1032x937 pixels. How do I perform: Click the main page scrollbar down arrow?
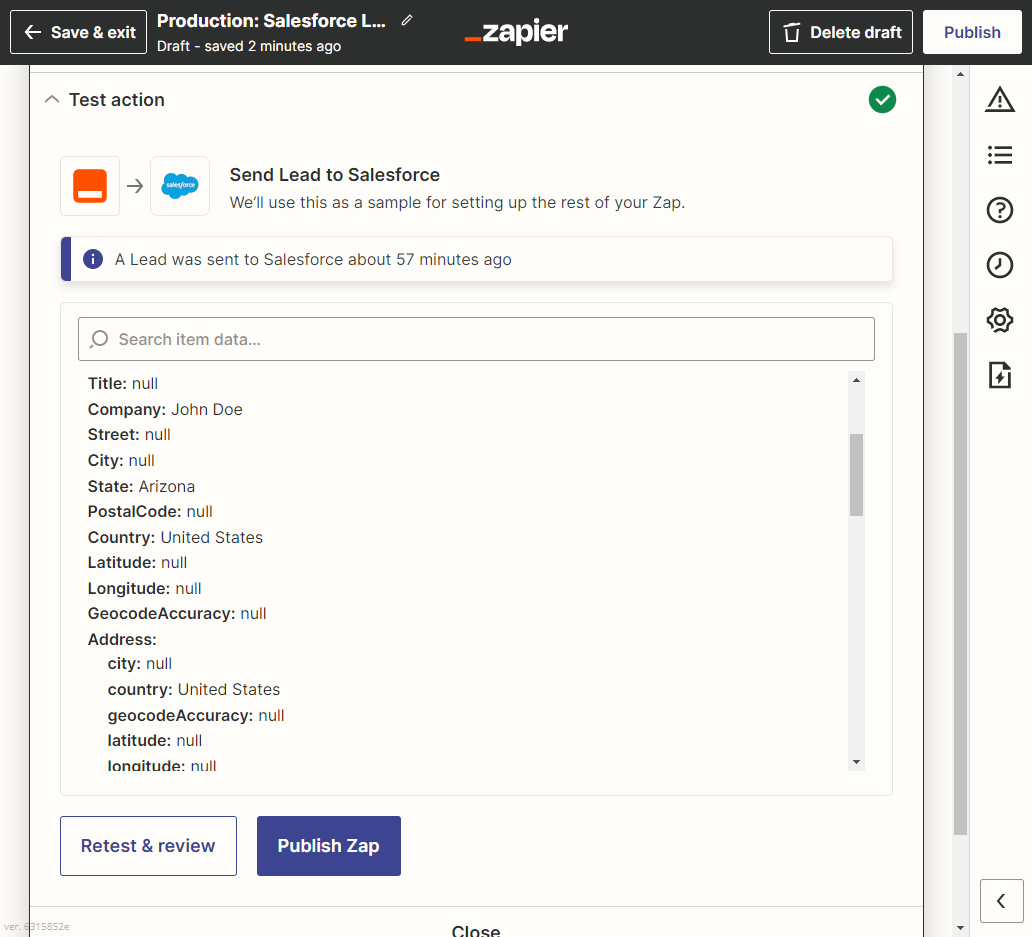point(960,928)
